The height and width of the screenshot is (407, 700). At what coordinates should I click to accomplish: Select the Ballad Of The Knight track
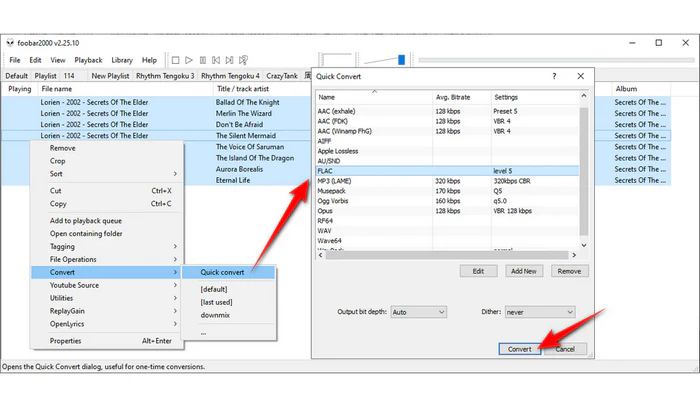[248, 102]
